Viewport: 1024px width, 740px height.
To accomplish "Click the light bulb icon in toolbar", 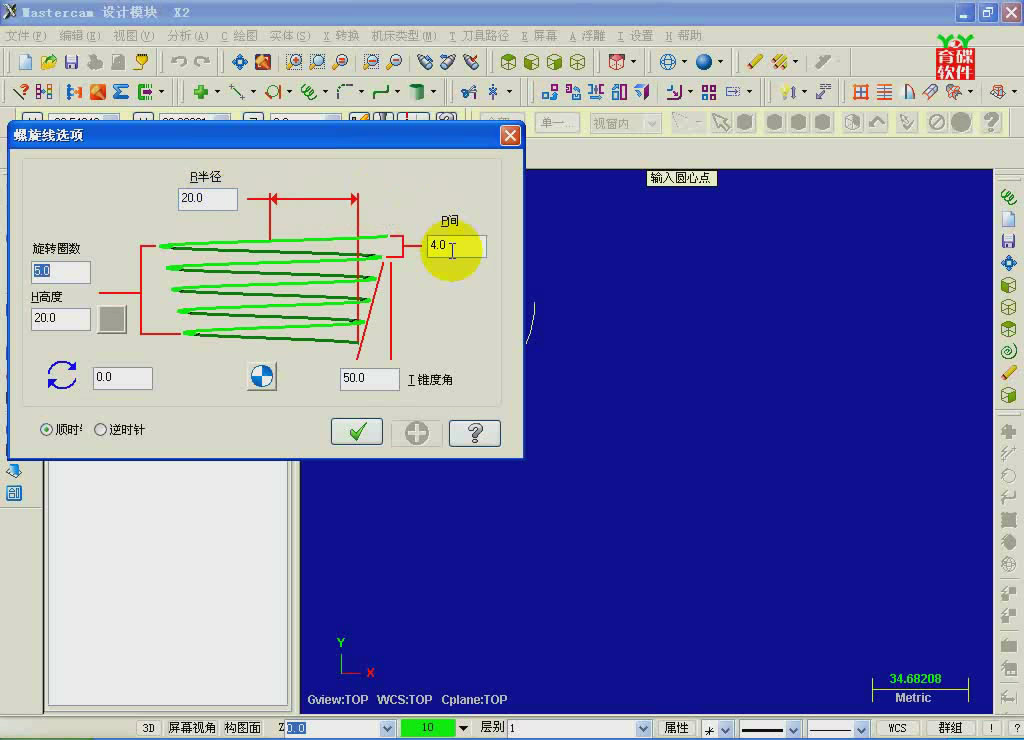I will pyautogui.click(x=788, y=92).
